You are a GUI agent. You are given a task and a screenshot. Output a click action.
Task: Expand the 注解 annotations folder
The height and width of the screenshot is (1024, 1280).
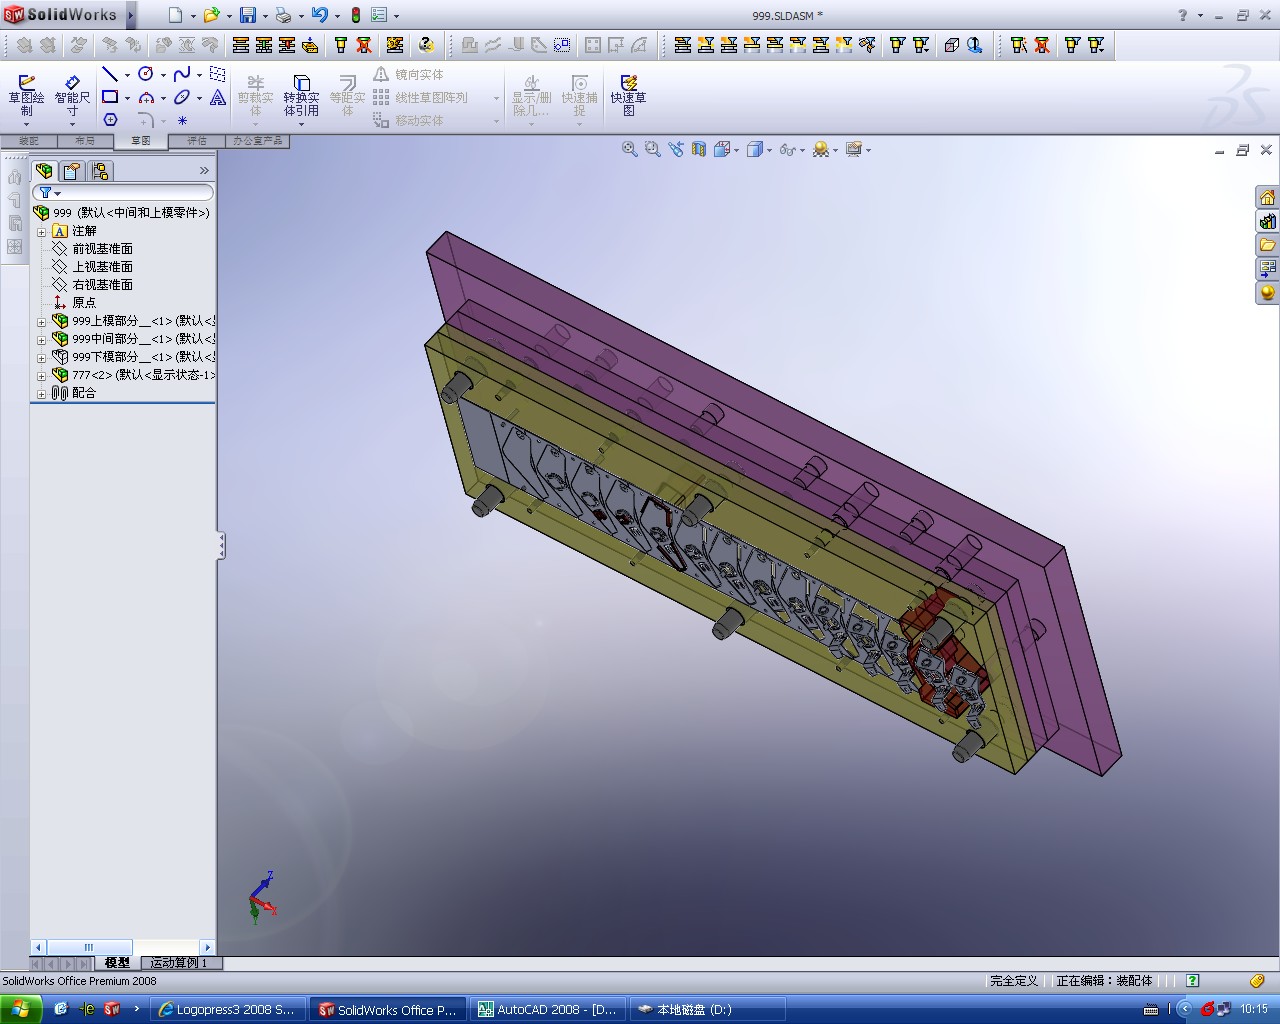[x=42, y=231]
